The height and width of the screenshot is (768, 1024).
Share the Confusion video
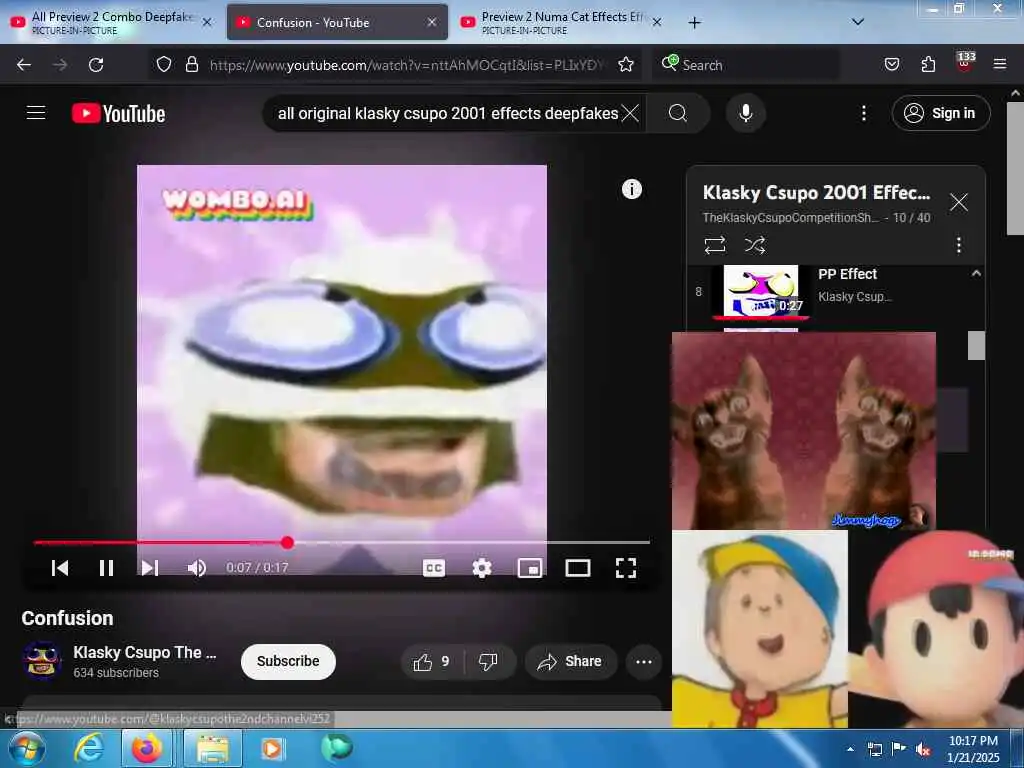570,662
